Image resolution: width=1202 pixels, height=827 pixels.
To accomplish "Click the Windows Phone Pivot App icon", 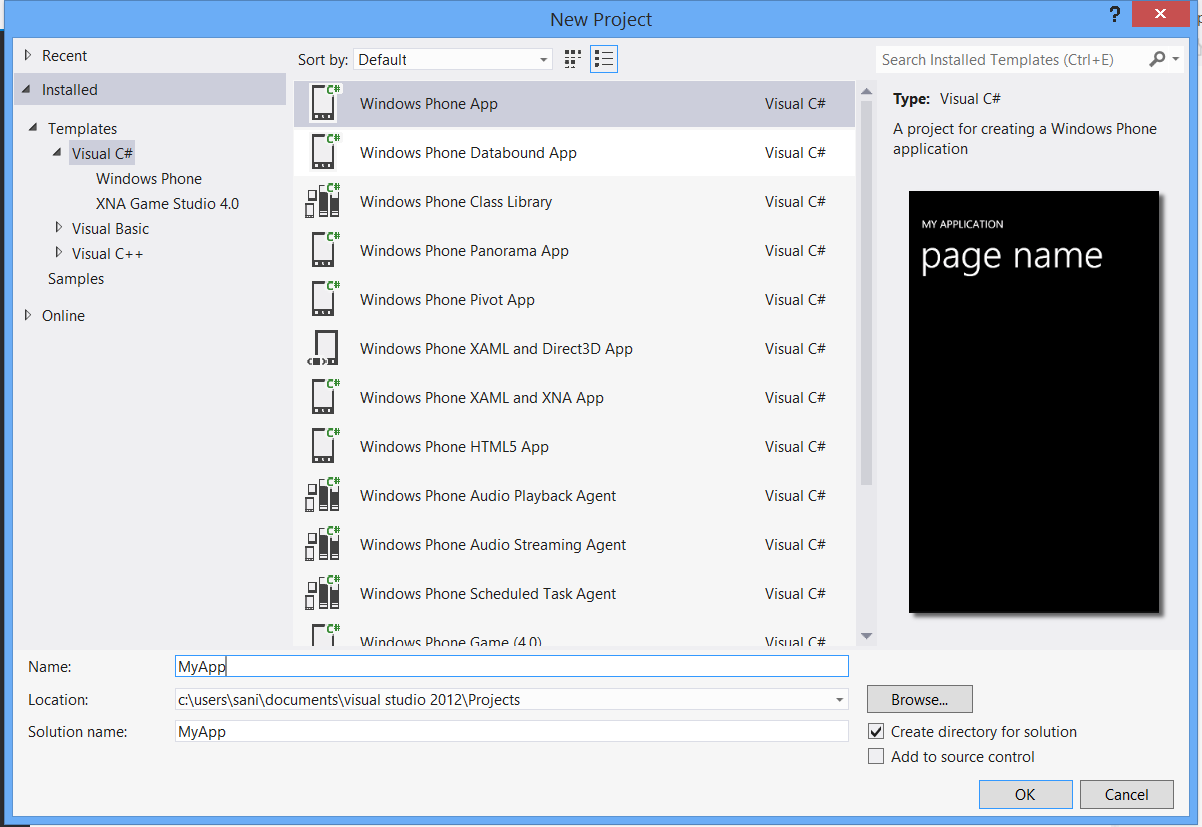I will click(x=323, y=299).
